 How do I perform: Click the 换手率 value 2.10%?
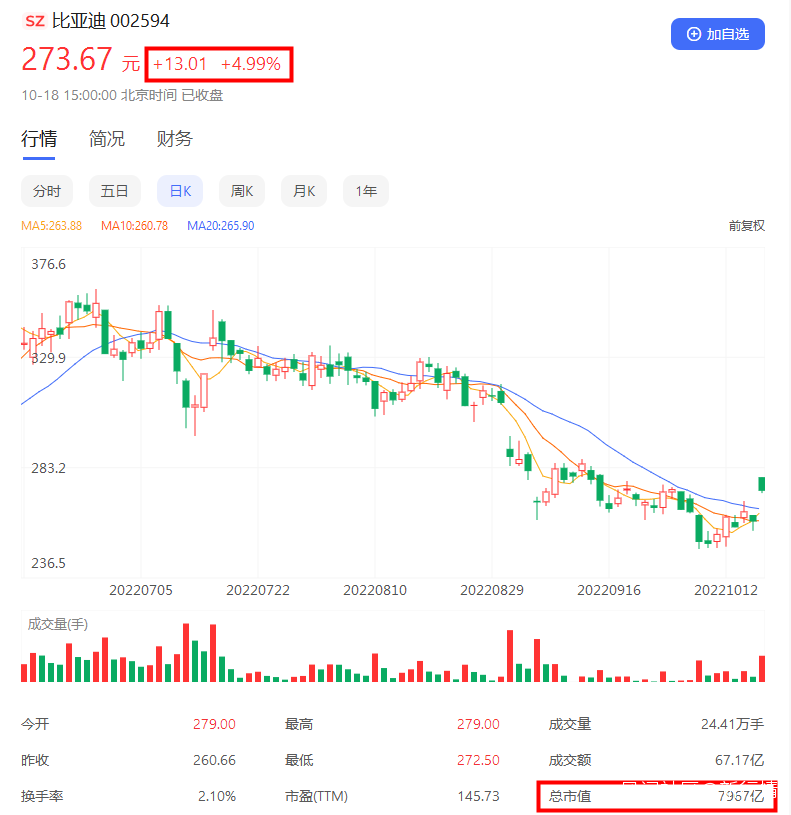click(217, 796)
